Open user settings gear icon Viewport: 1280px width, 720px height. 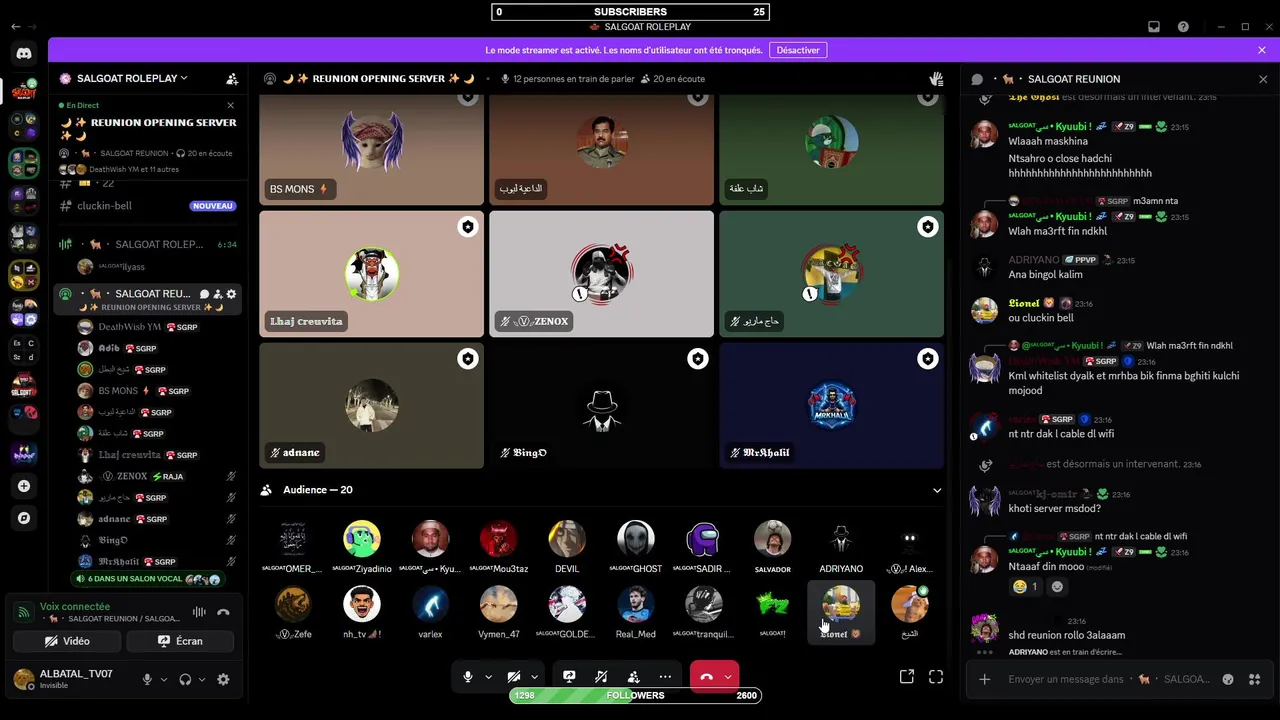223,680
